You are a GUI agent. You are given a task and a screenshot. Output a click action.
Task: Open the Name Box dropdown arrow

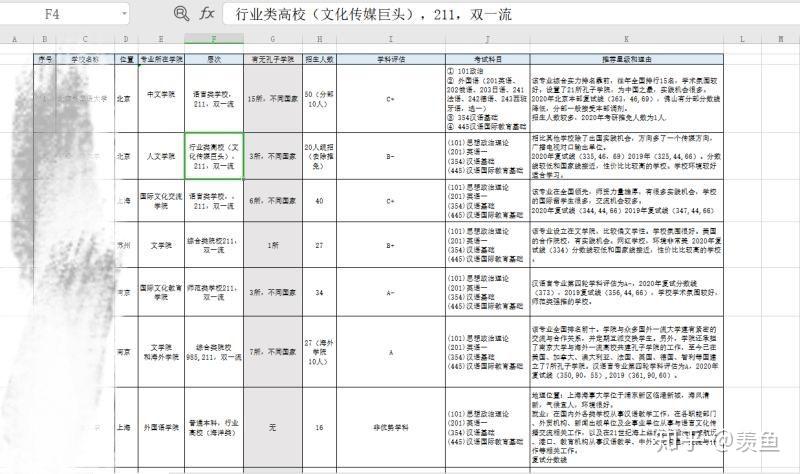(124, 14)
